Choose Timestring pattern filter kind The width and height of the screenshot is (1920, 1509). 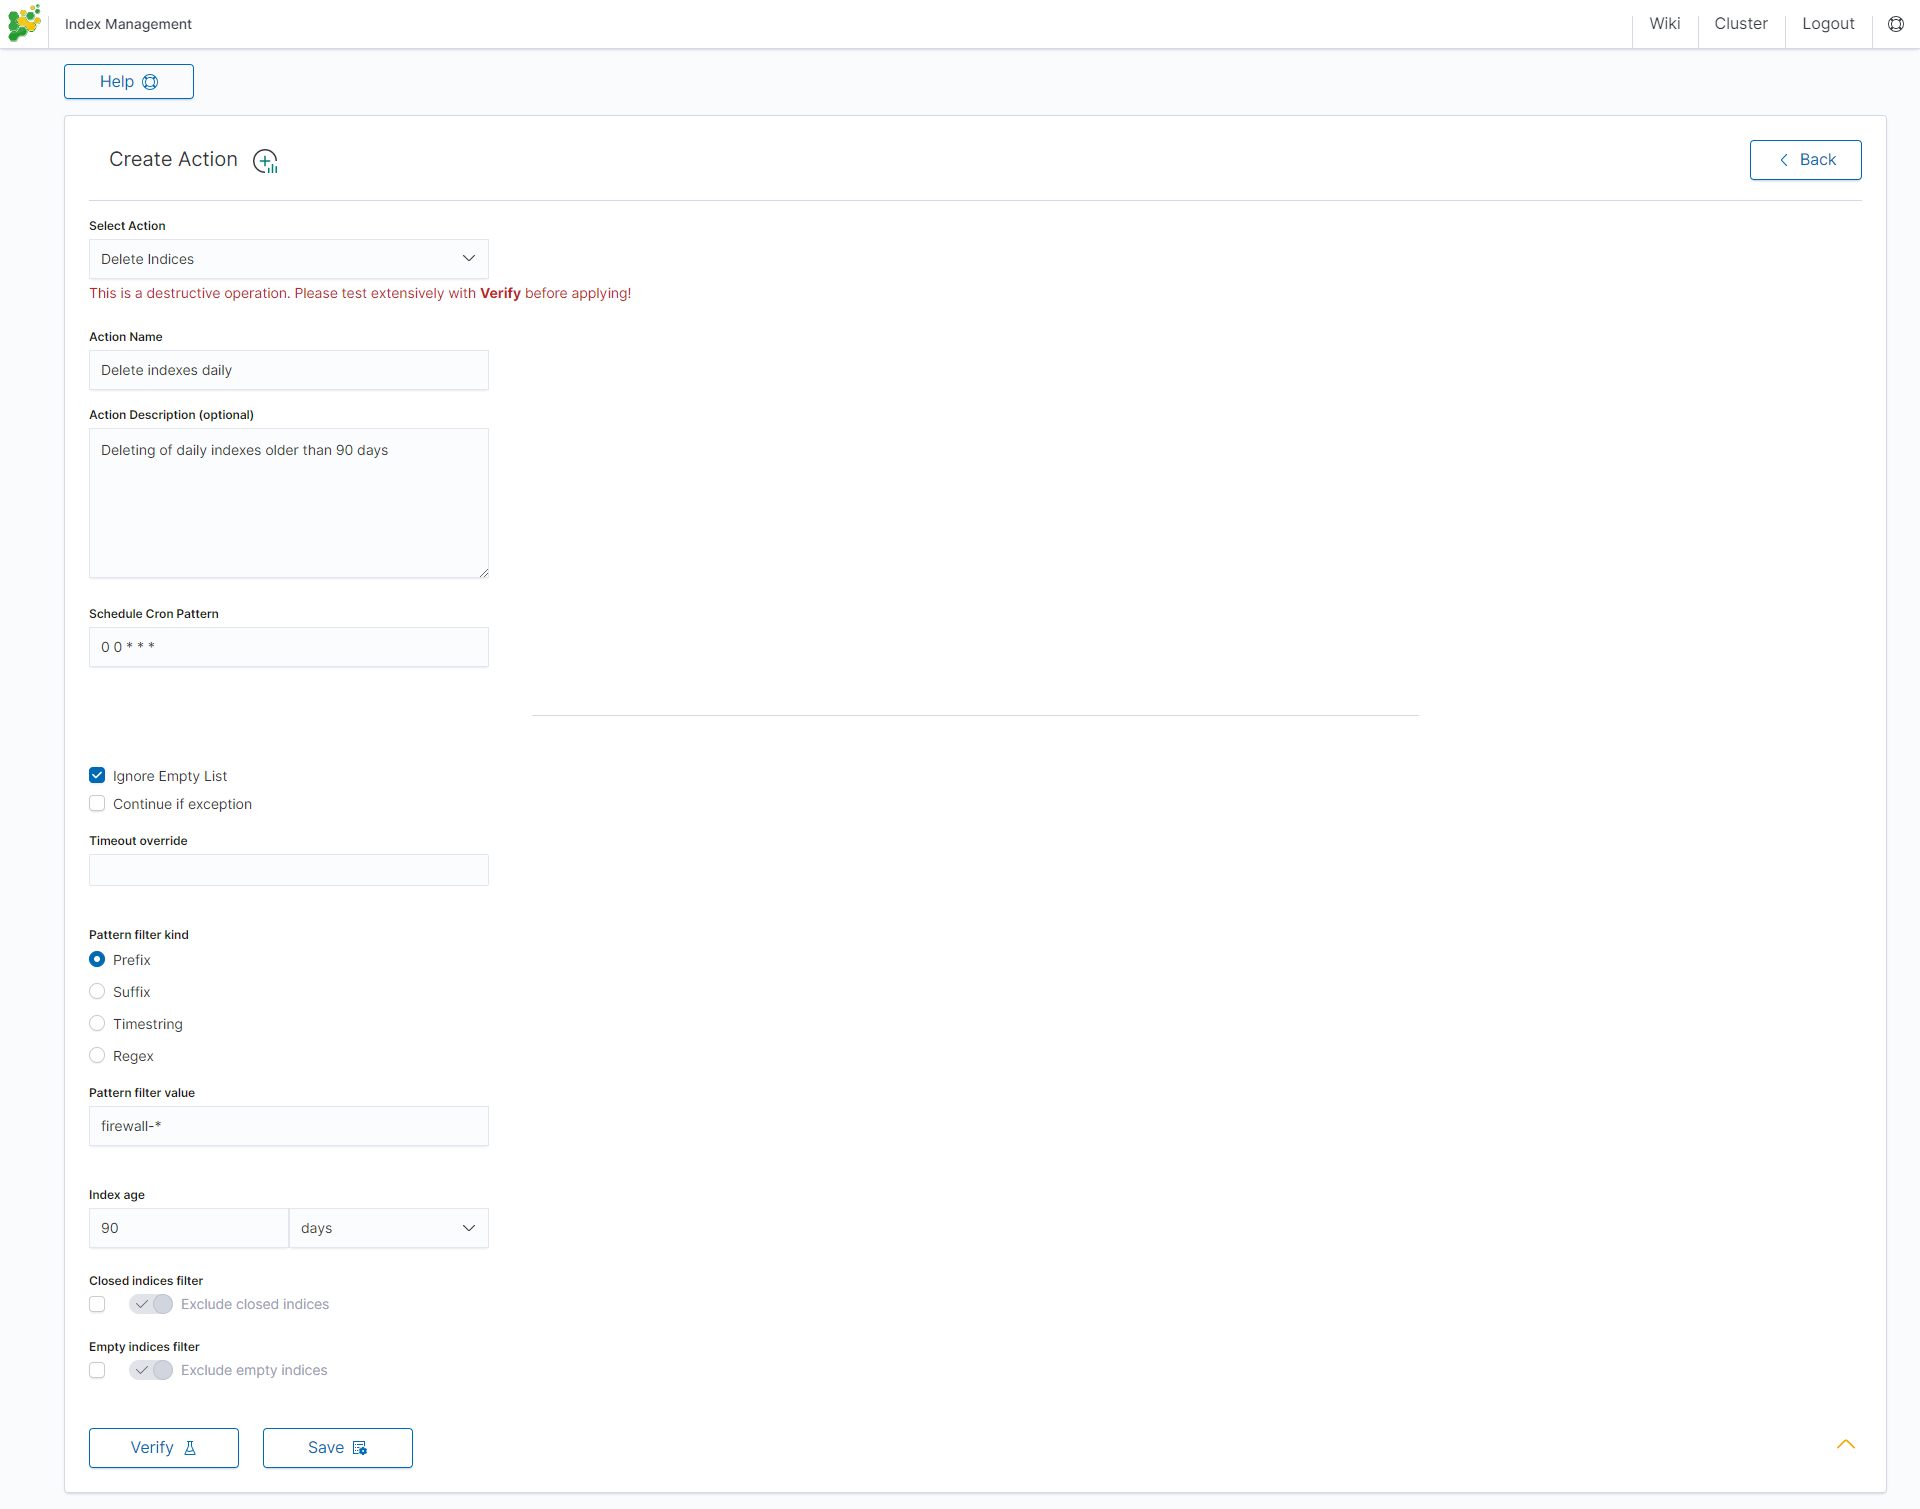point(97,1024)
